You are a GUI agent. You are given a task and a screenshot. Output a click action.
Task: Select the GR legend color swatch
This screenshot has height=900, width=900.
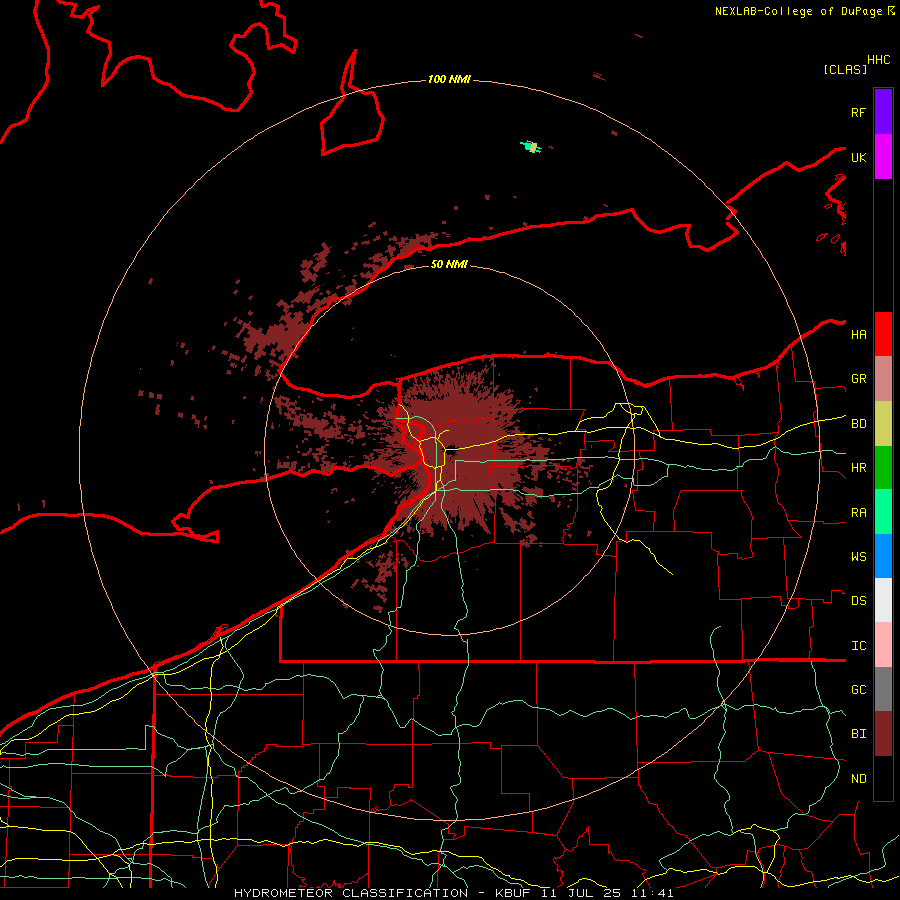pos(883,379)
